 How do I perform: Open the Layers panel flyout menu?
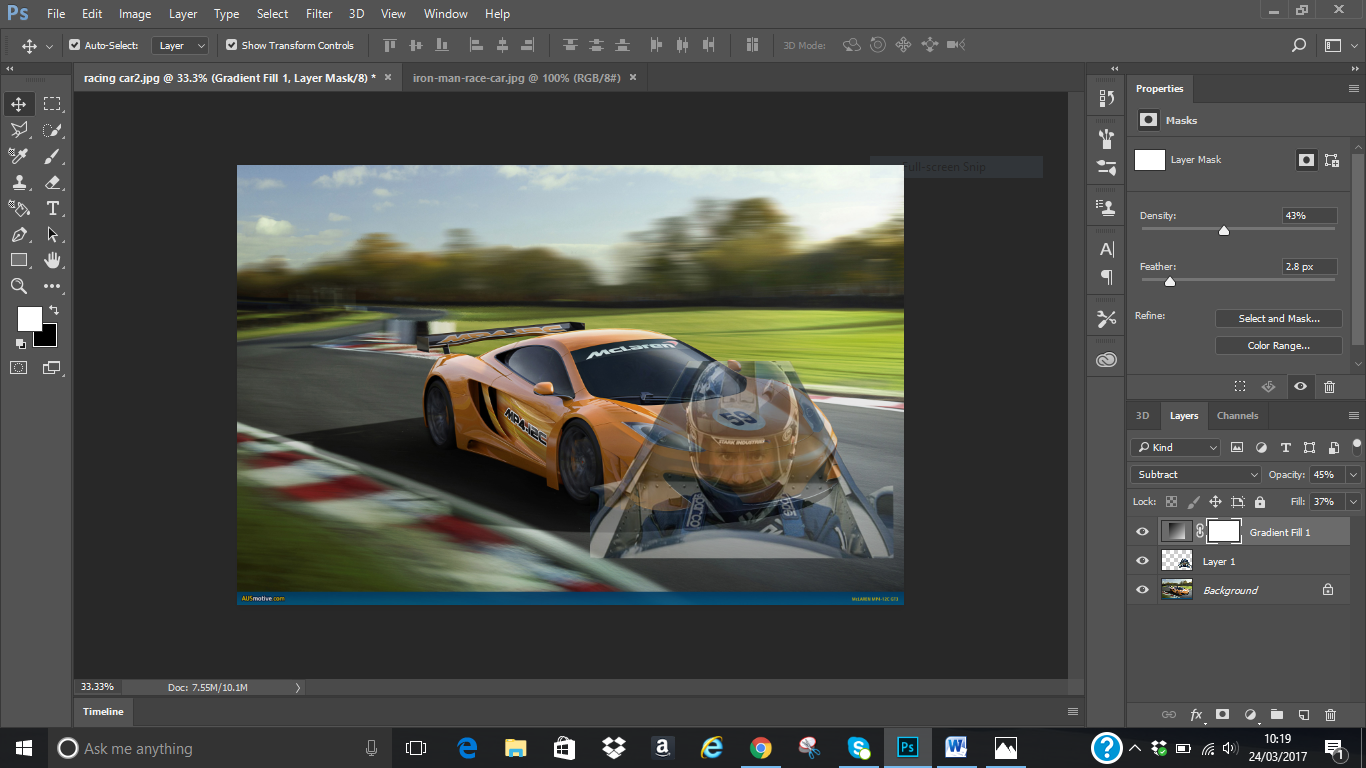pyautogui.click(x=1355, y=415)
